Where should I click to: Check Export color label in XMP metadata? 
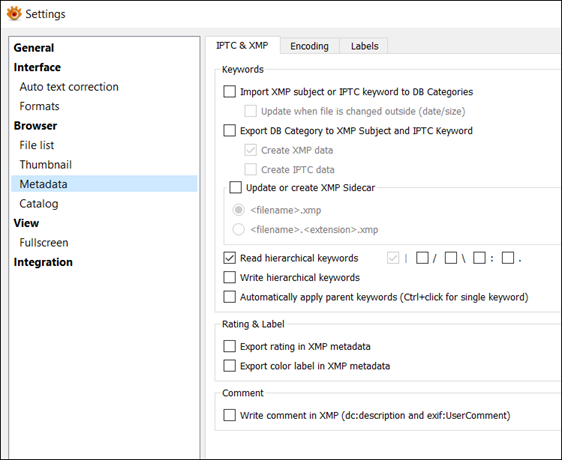pos(229,366)
